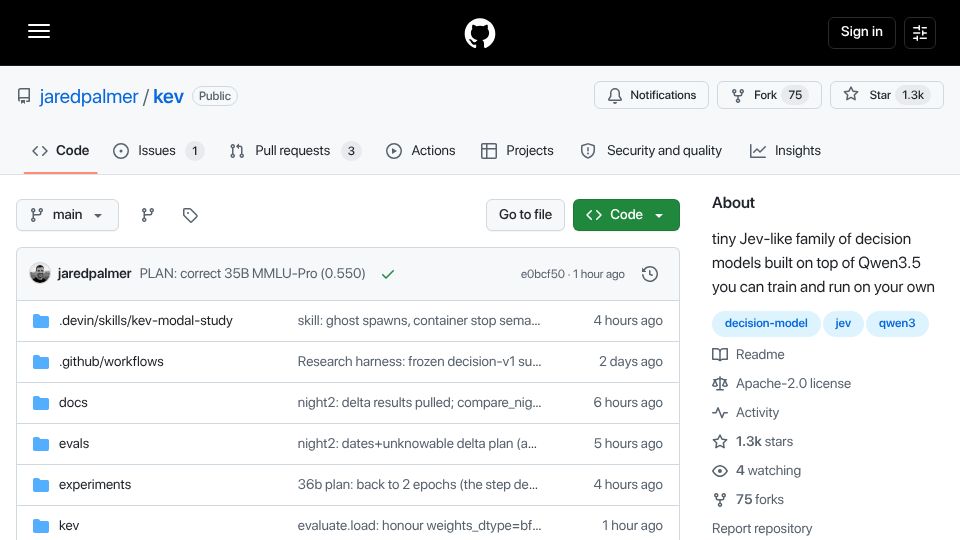Click the Report repository link
Image resolution: width=960 pixels, height=540 pixels.
[x=762, y=528]
